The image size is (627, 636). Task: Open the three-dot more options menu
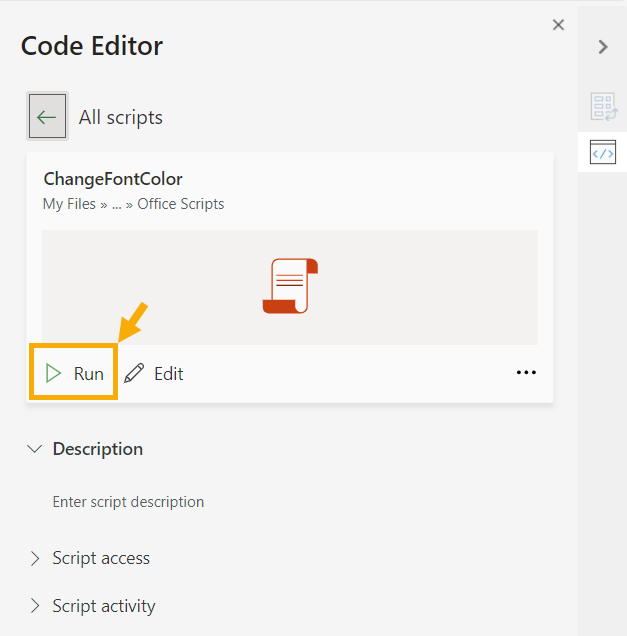(526, 373)
